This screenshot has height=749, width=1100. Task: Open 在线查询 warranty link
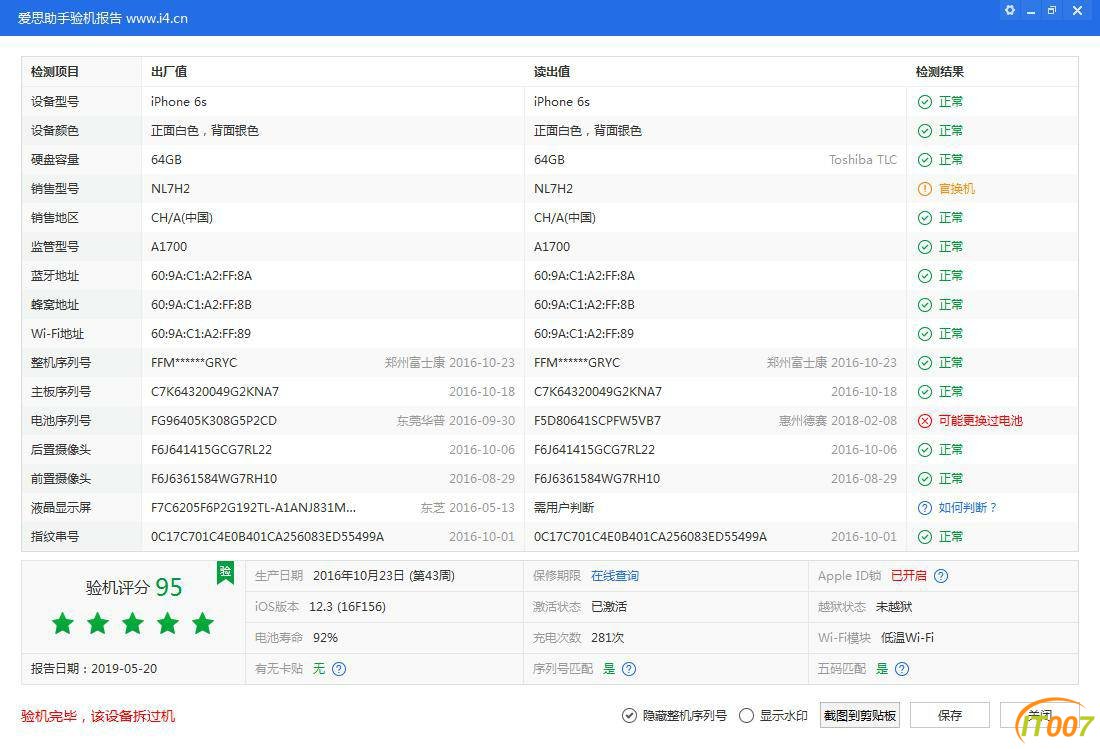(615, 576)
